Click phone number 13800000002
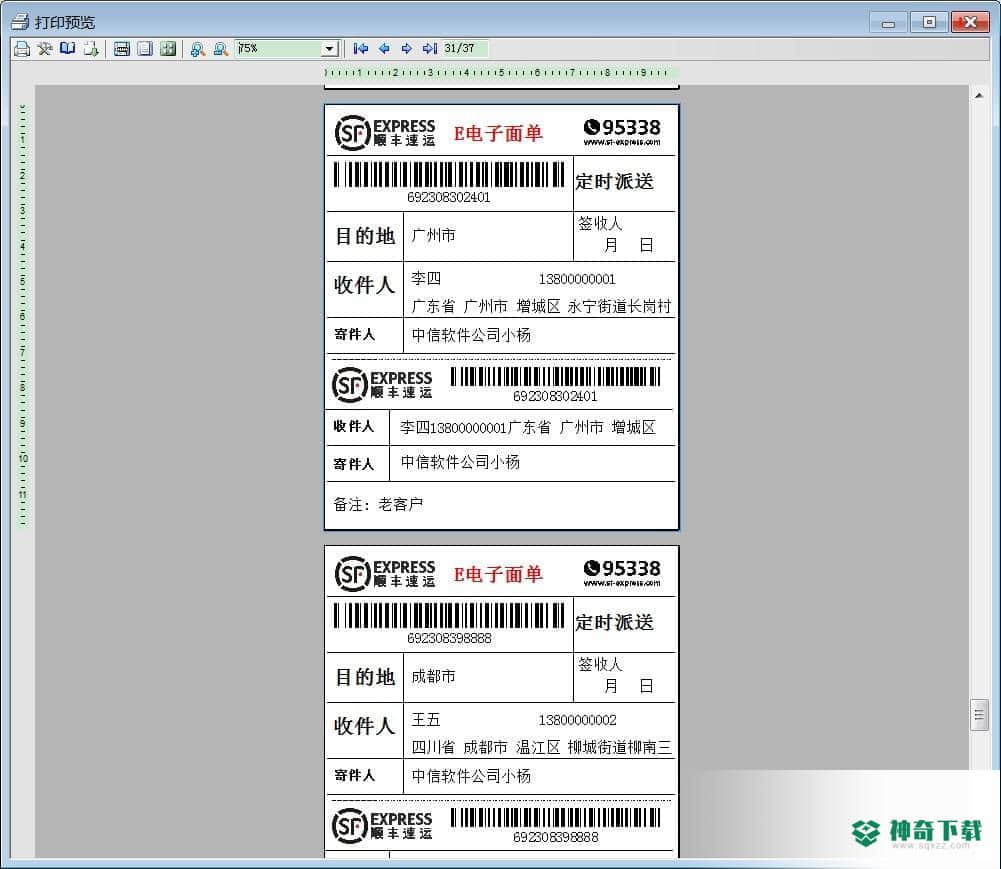 point(578,720)
